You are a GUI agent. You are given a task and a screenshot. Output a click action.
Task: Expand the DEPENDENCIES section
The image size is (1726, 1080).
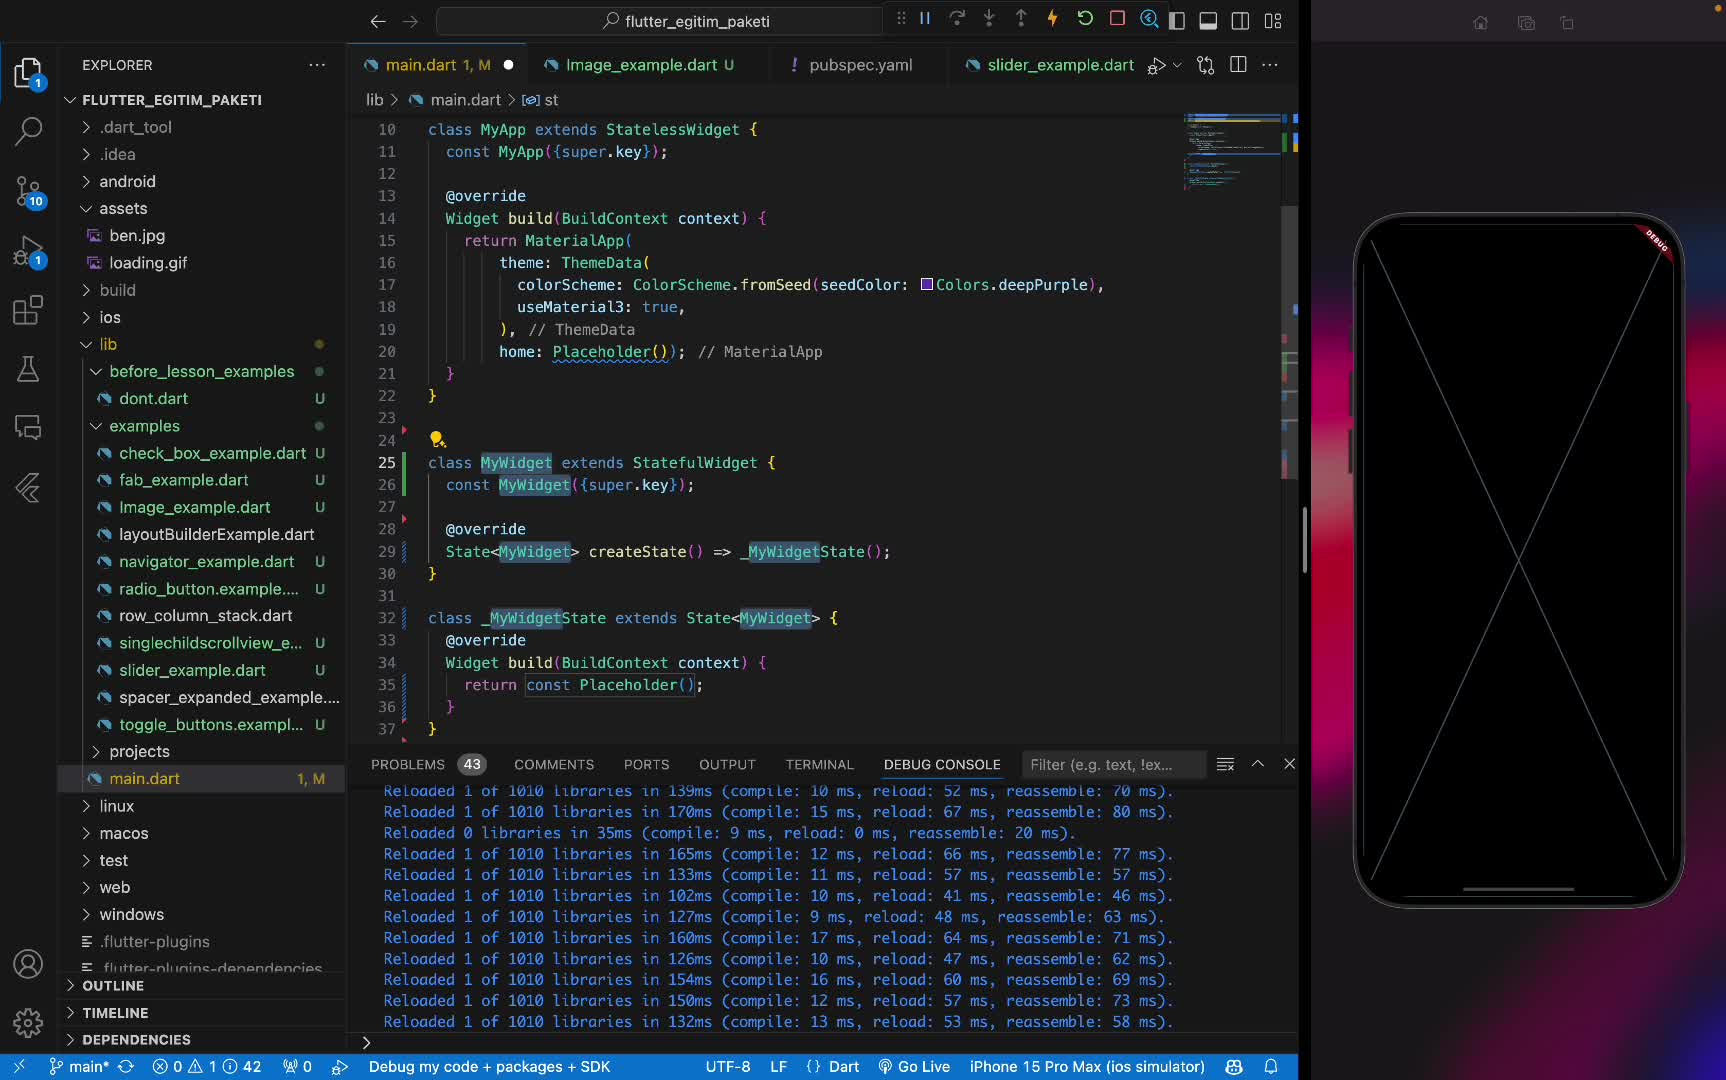tap(136, 1040)
